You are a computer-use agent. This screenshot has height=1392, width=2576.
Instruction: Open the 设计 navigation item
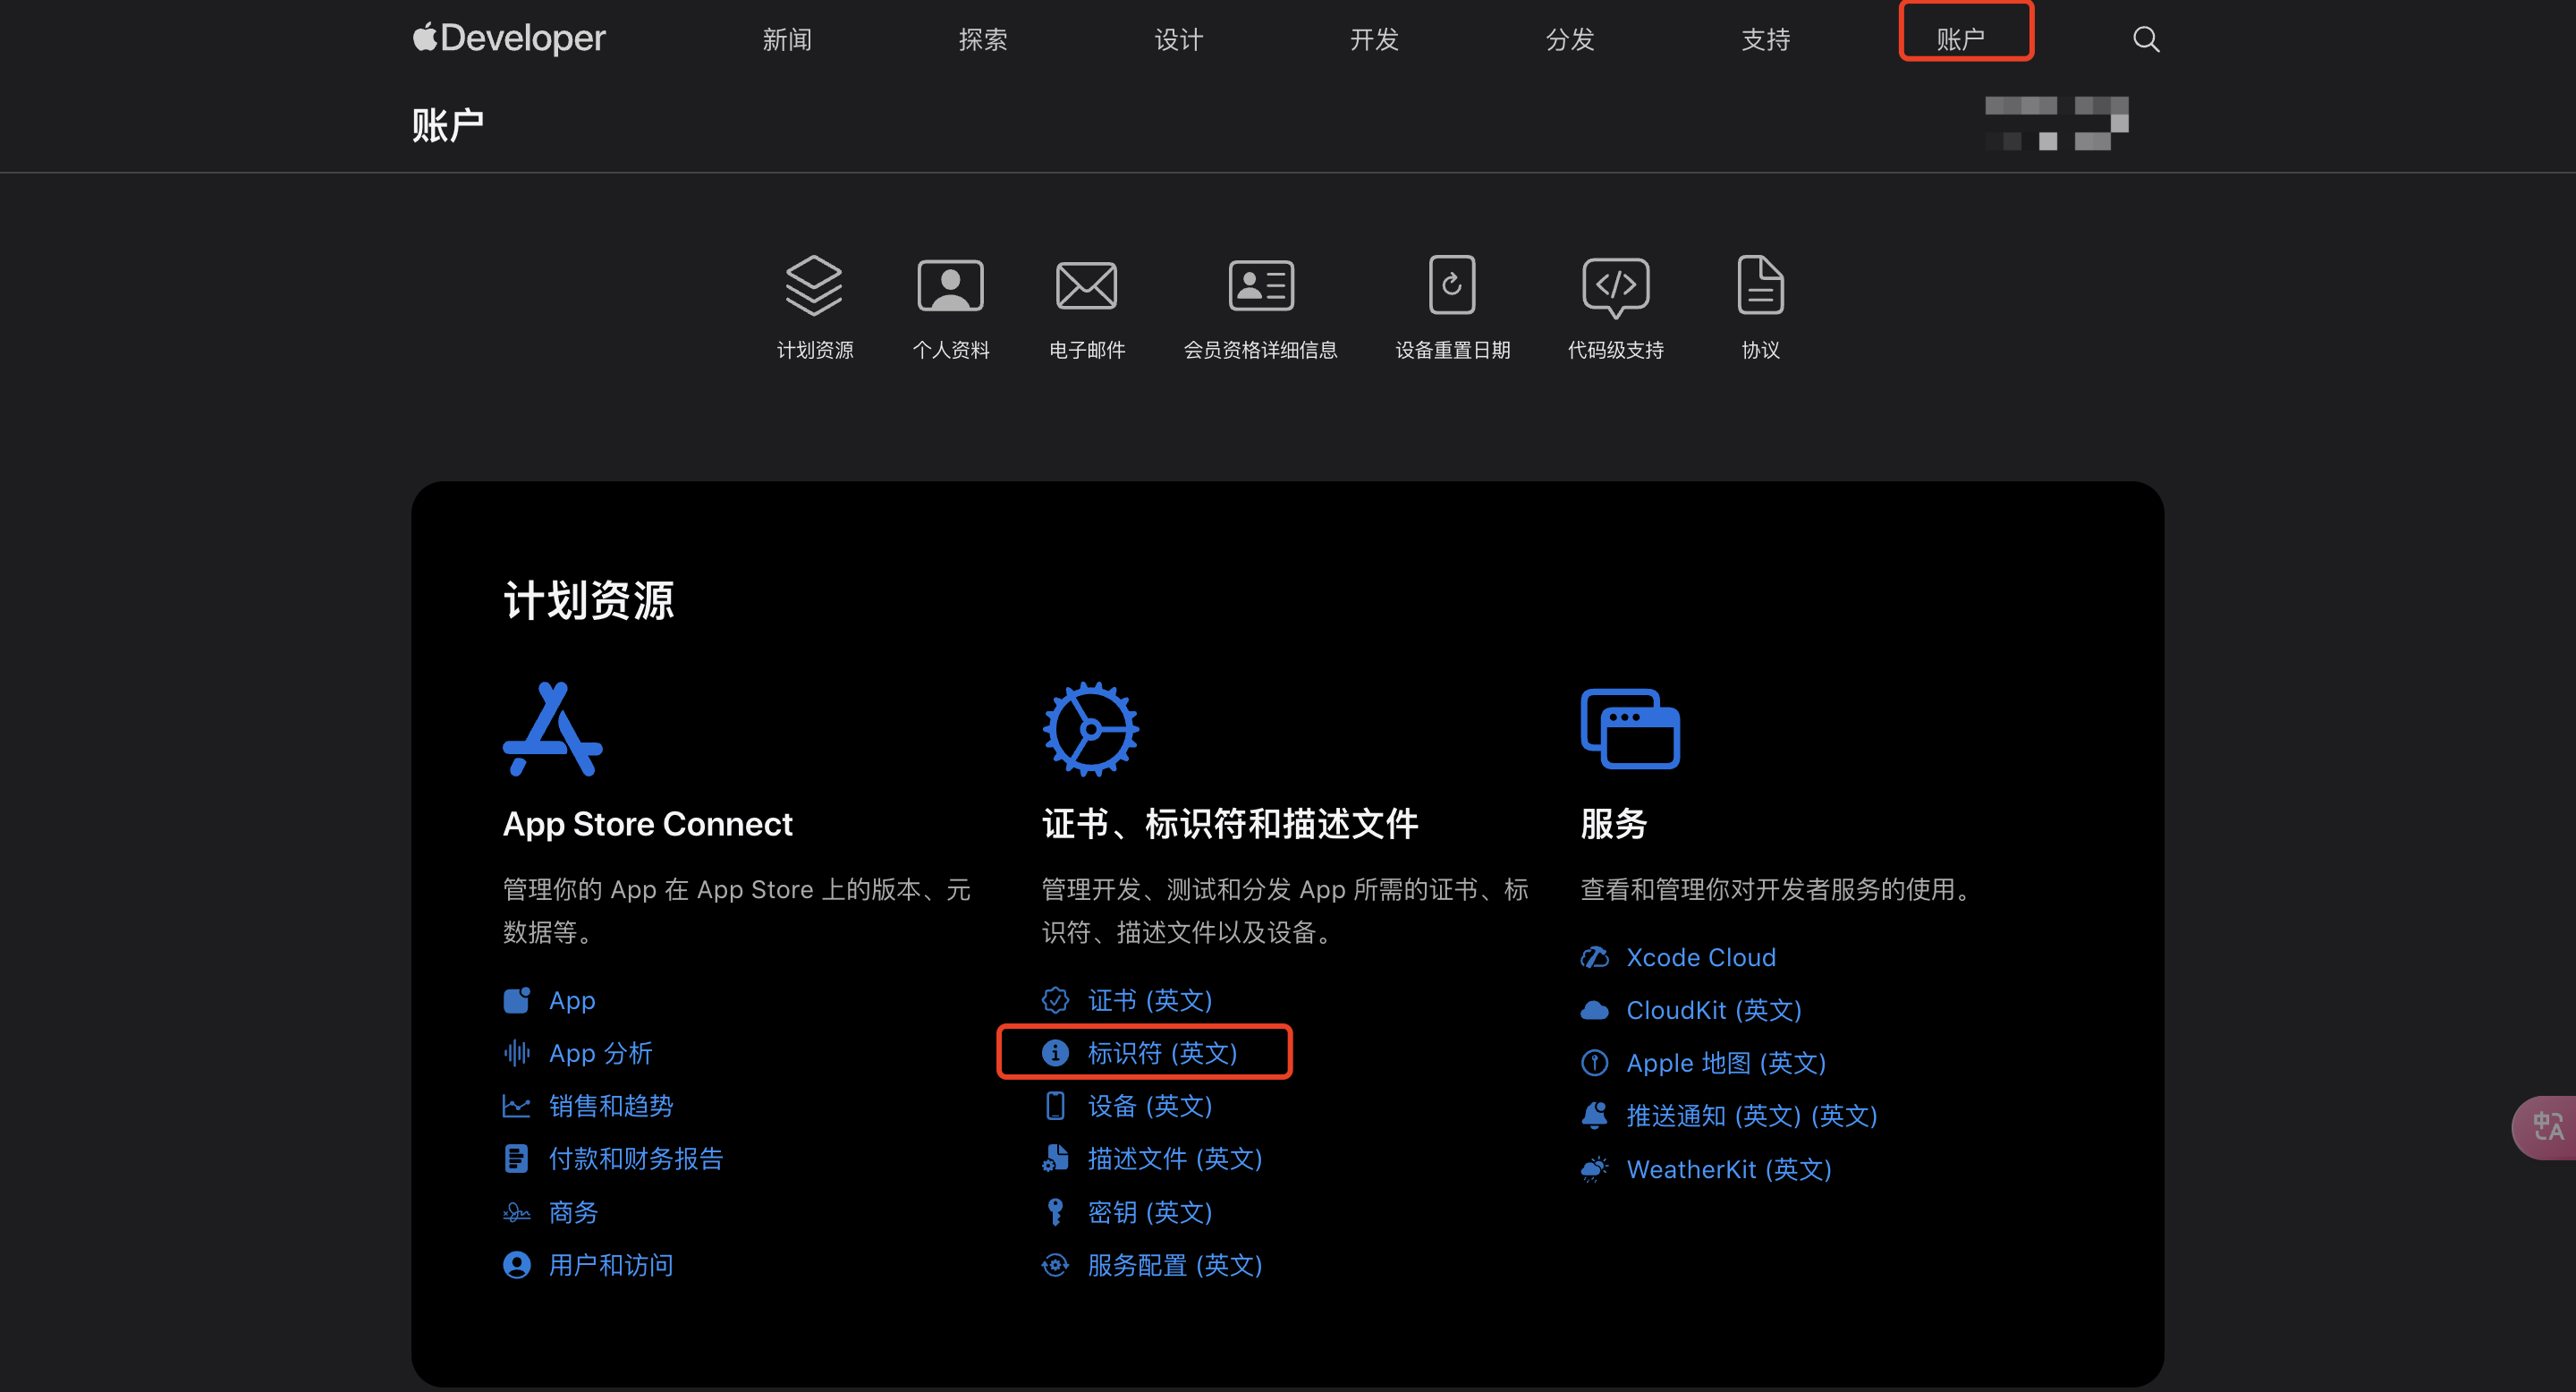(1178, 39)
